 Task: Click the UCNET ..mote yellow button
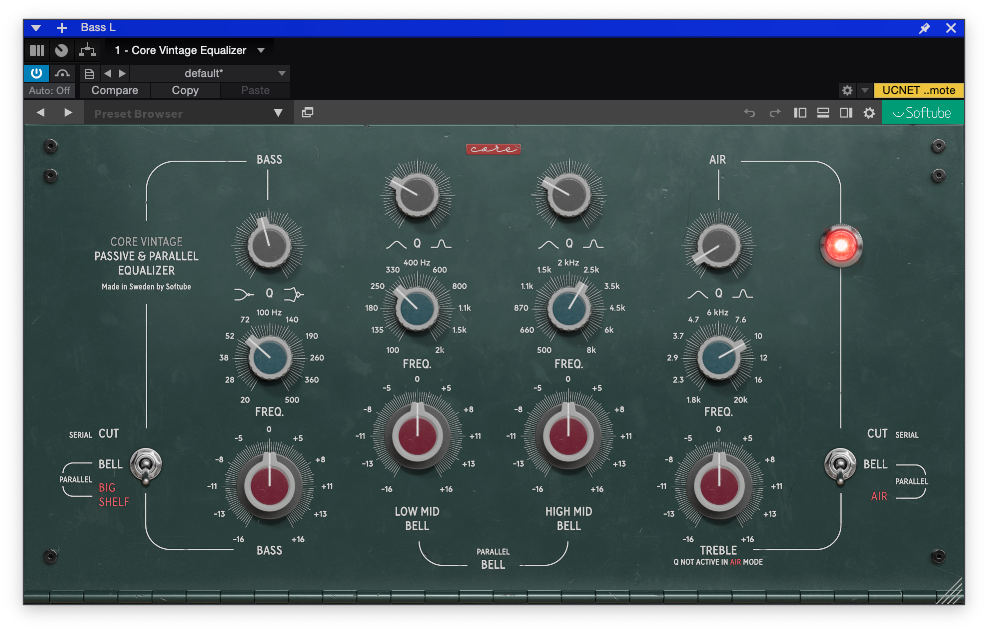(x=918, y=90)
